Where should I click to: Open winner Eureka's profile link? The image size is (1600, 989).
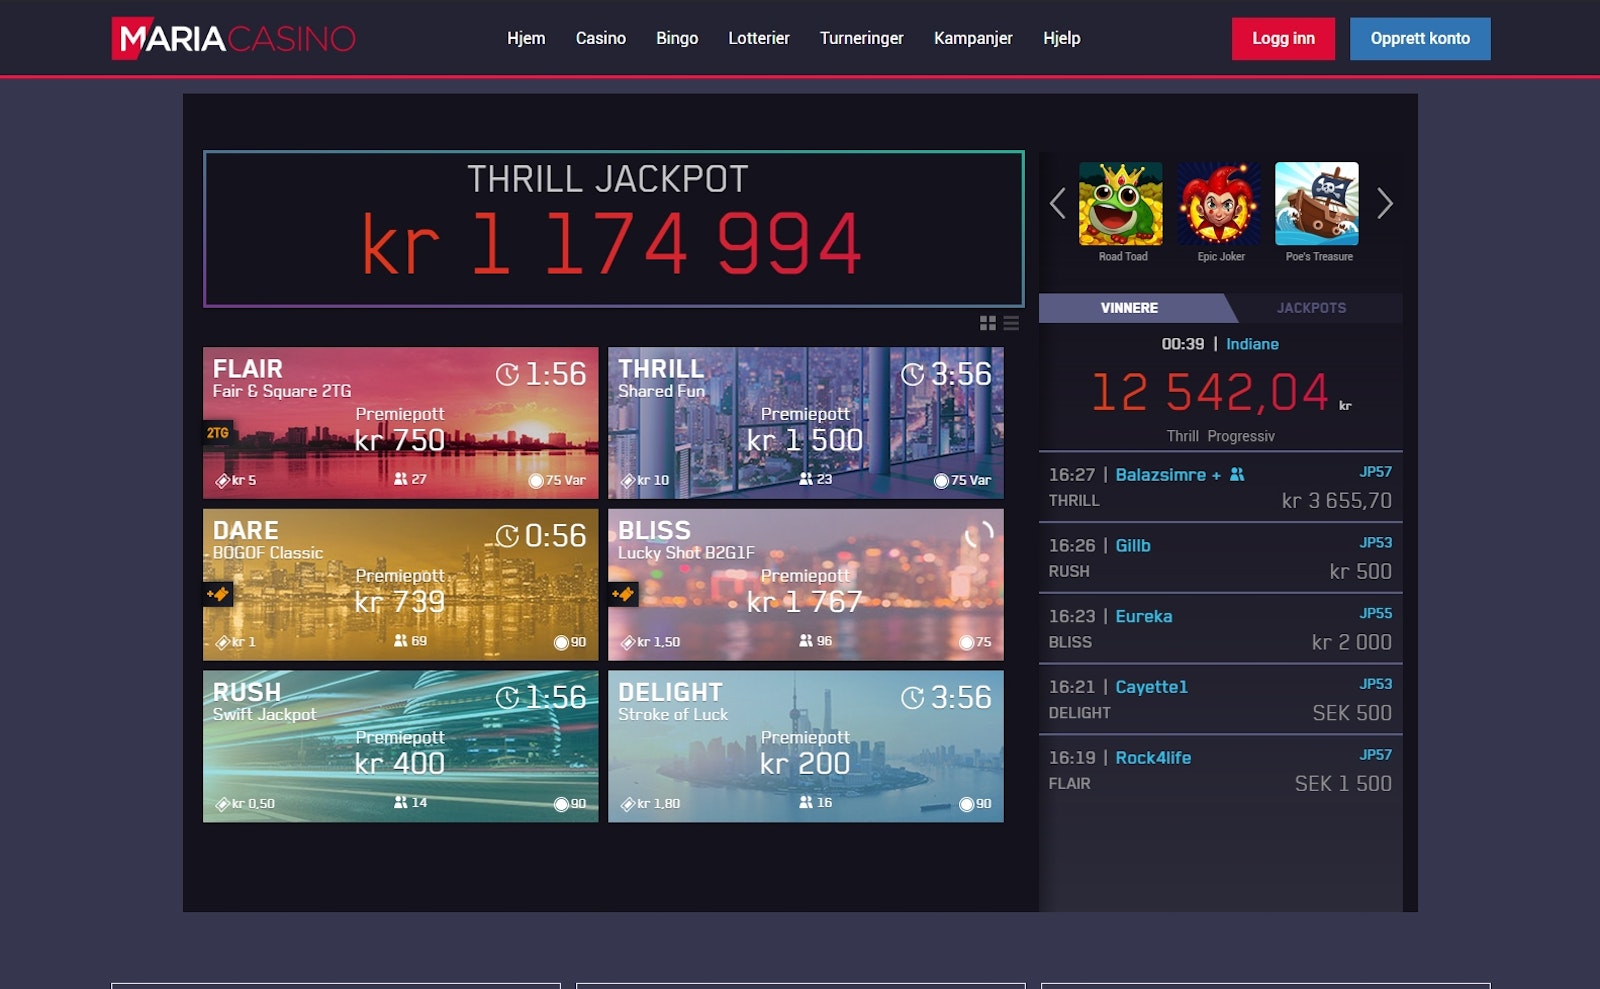(1143, 617)
